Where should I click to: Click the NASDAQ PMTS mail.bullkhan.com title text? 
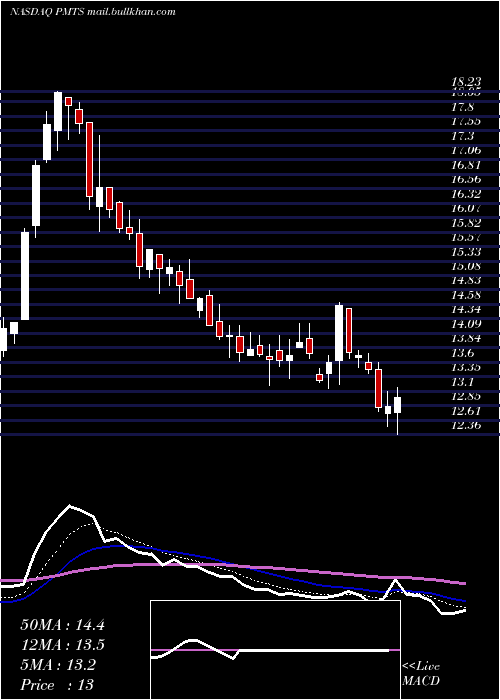92,12
